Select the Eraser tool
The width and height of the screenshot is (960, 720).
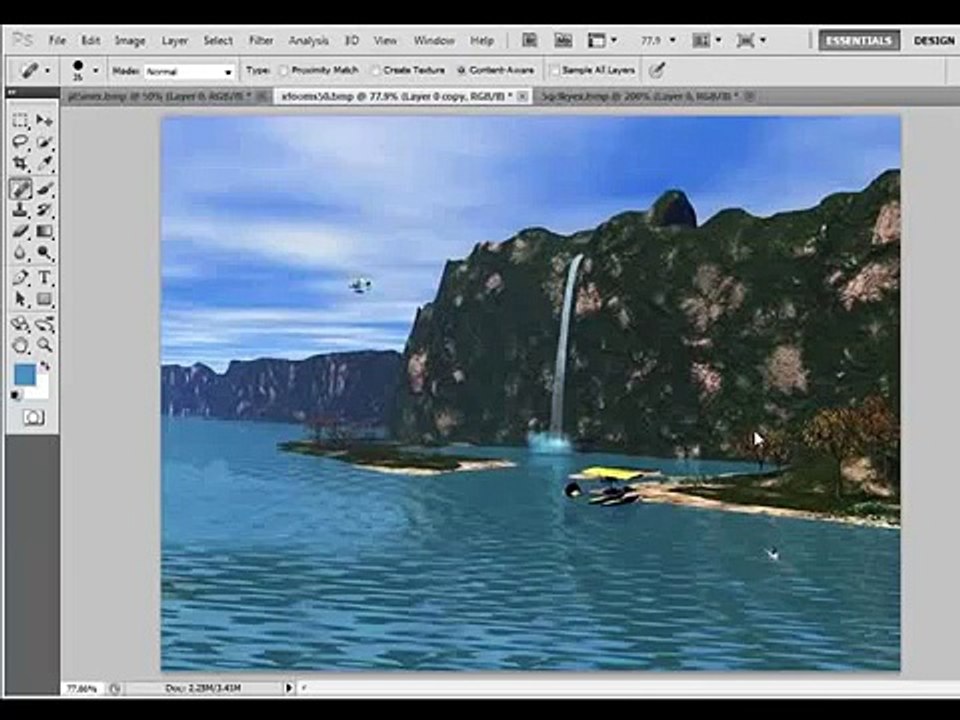(20, 231)
